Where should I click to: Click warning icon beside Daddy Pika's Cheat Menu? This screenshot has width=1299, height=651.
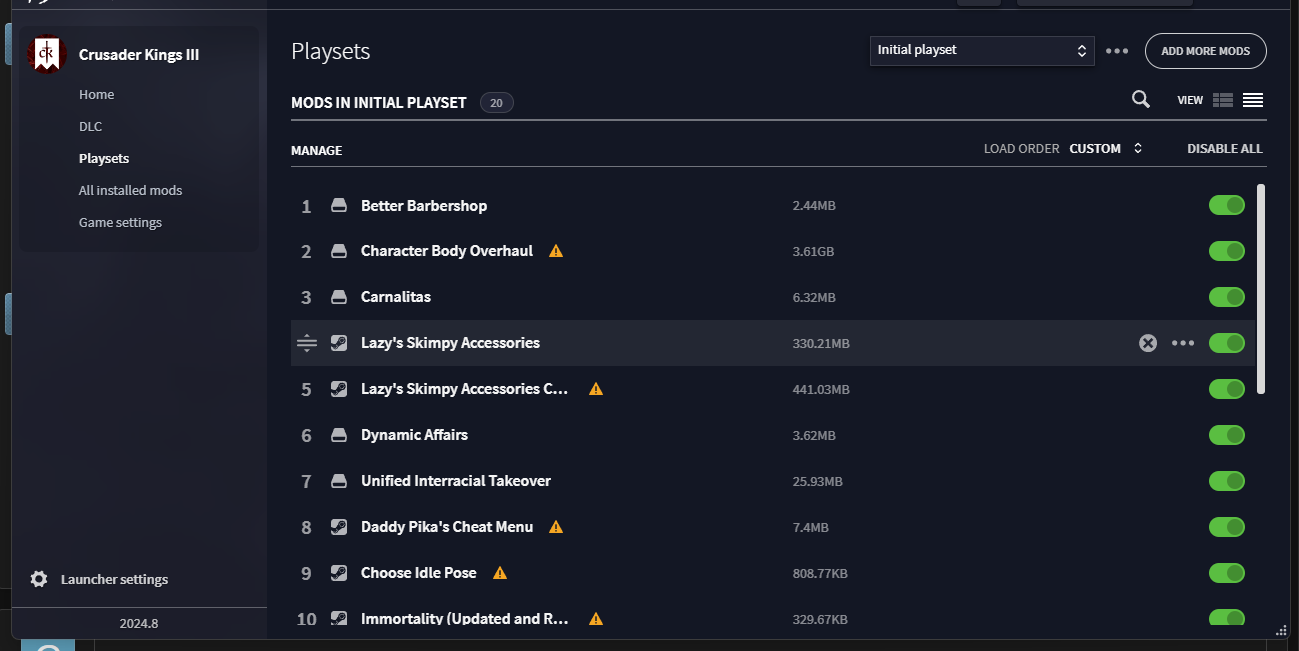(x=556, y=527)
